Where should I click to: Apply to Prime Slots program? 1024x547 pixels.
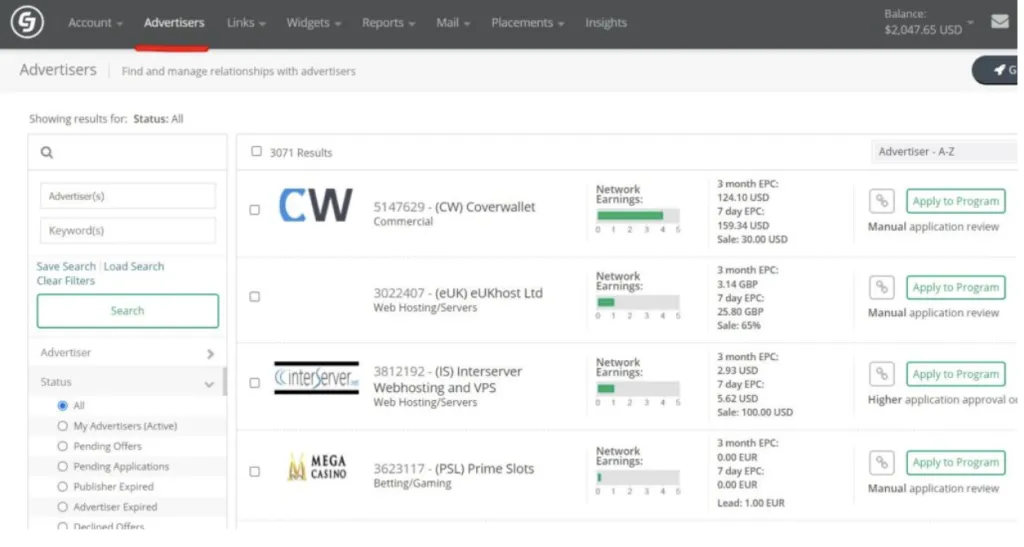[955, 462]
